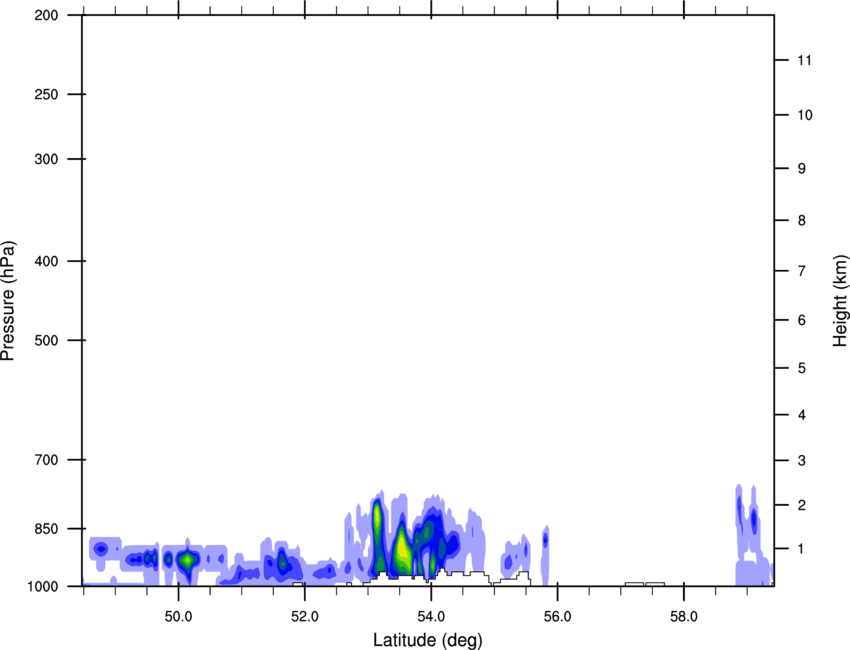Click the 'Latitude (deg)' axis title

point(427,640)
